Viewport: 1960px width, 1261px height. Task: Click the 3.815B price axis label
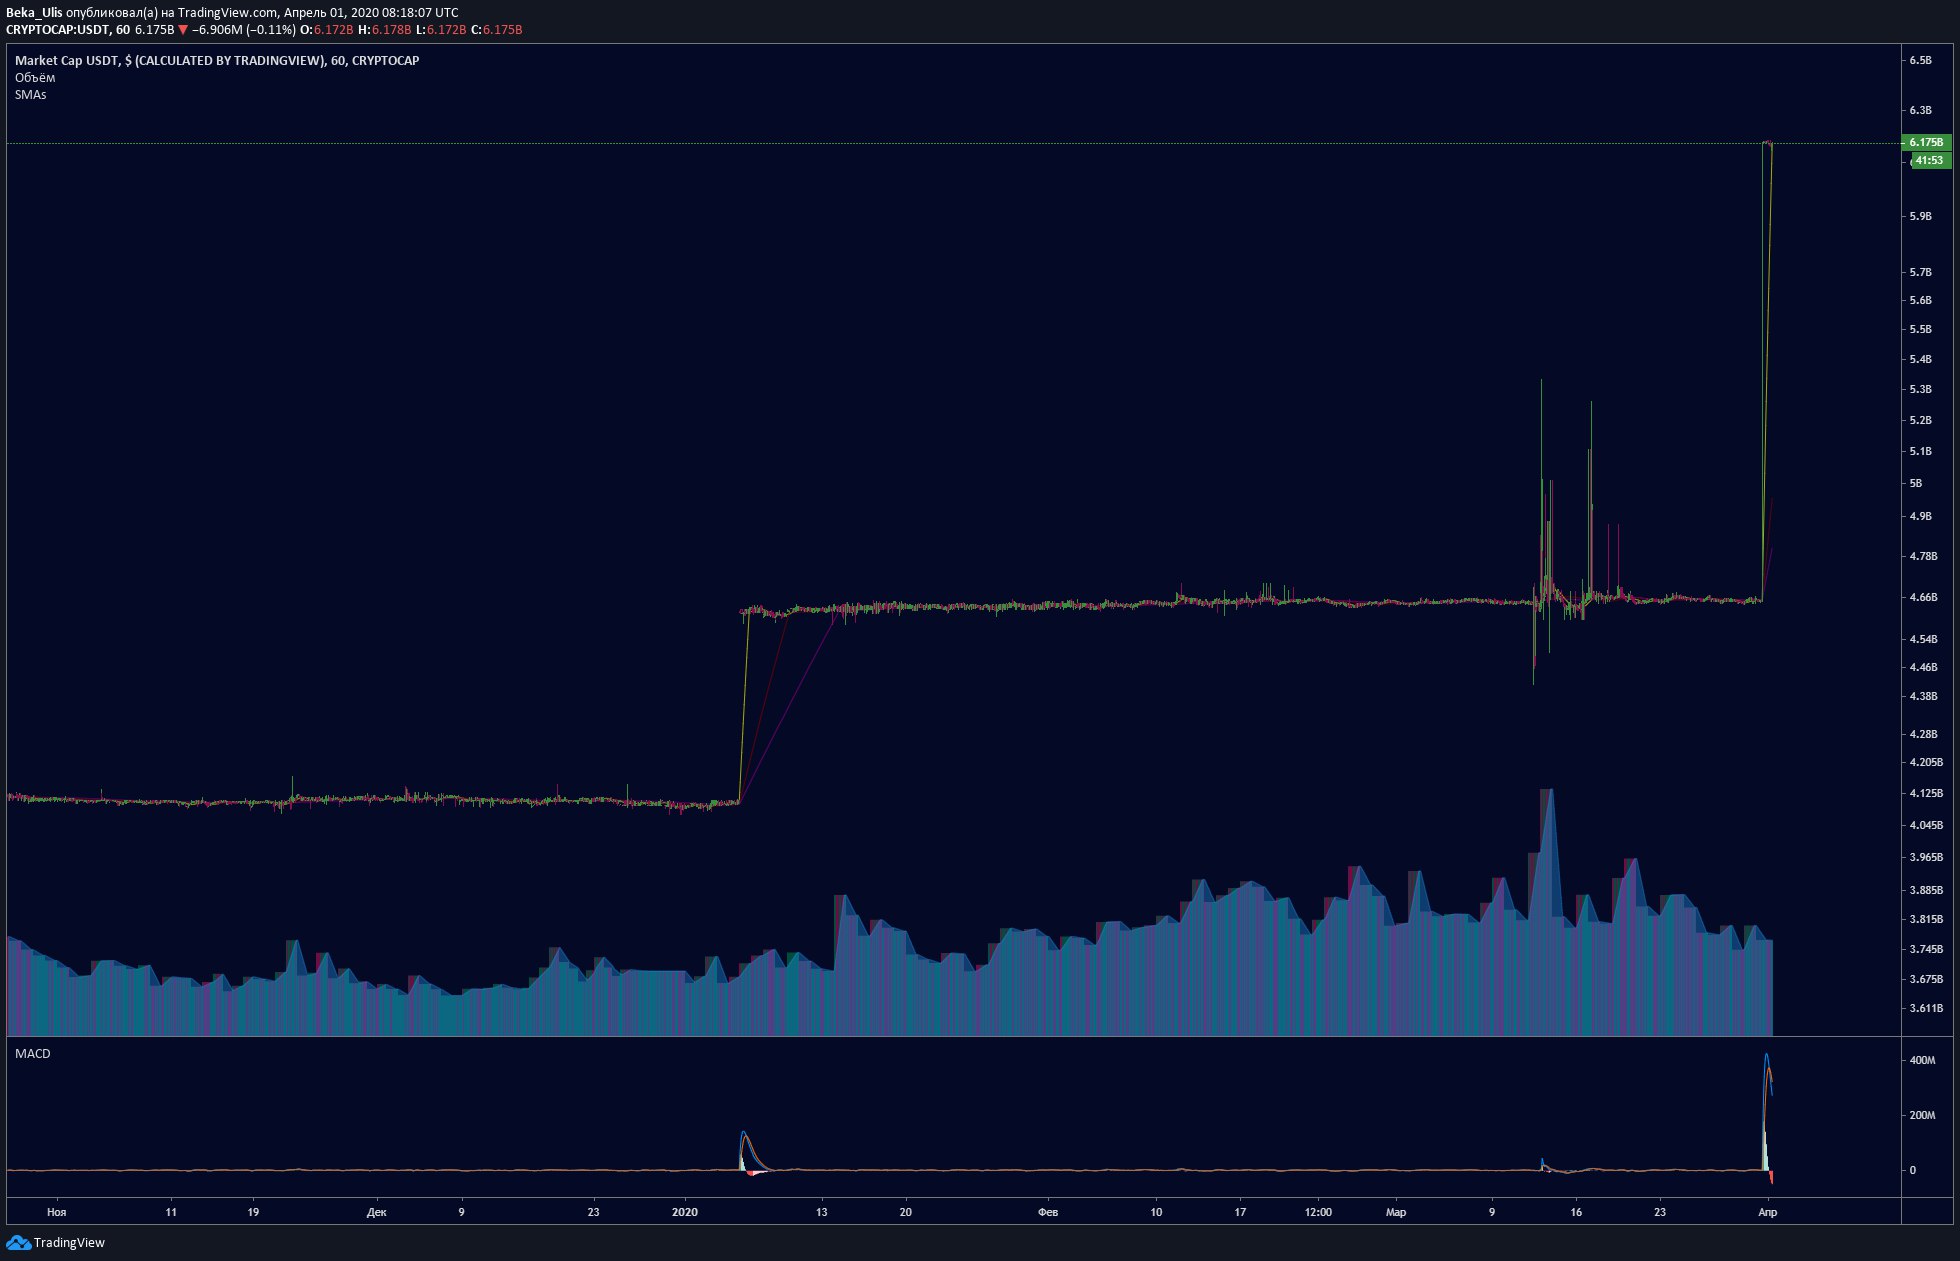(1926, 920)
